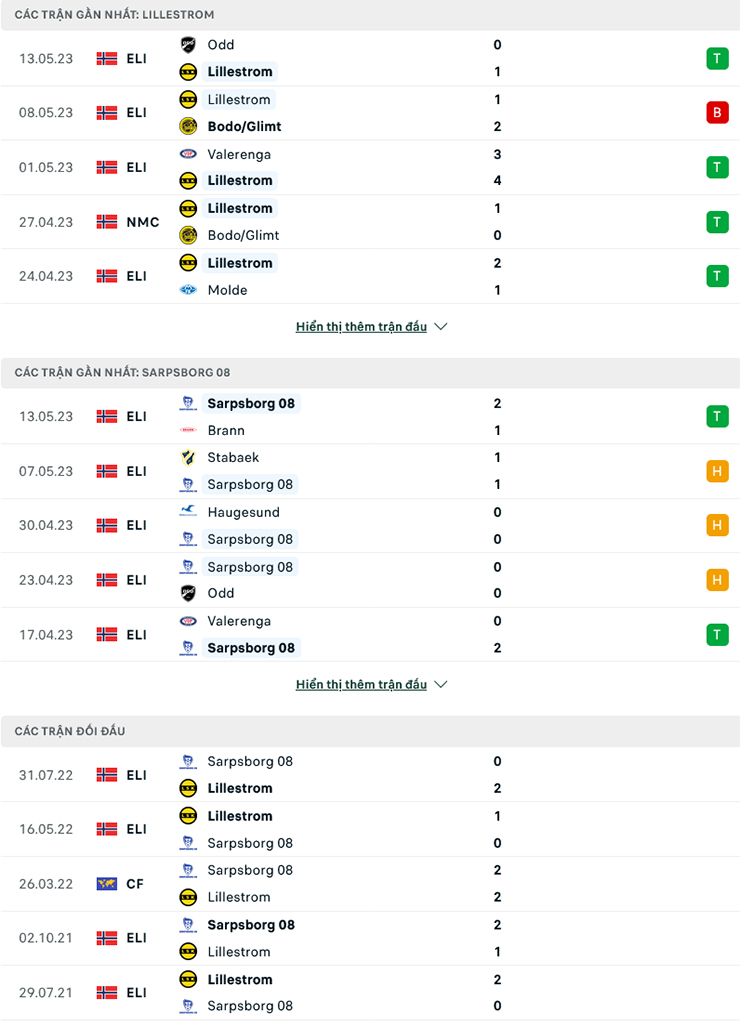740x1027 pixels.
Task: Toggle the red B badge for Lillestrom vs Bodo/Glimt
Action: pos(717,112)
